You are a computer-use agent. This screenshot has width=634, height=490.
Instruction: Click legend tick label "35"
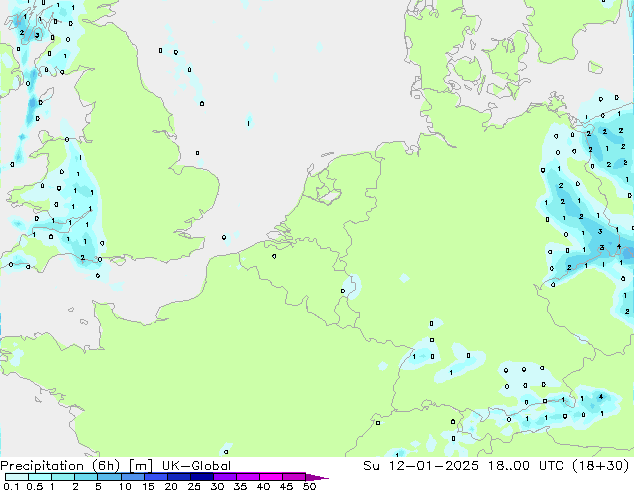tap(240, 486)
